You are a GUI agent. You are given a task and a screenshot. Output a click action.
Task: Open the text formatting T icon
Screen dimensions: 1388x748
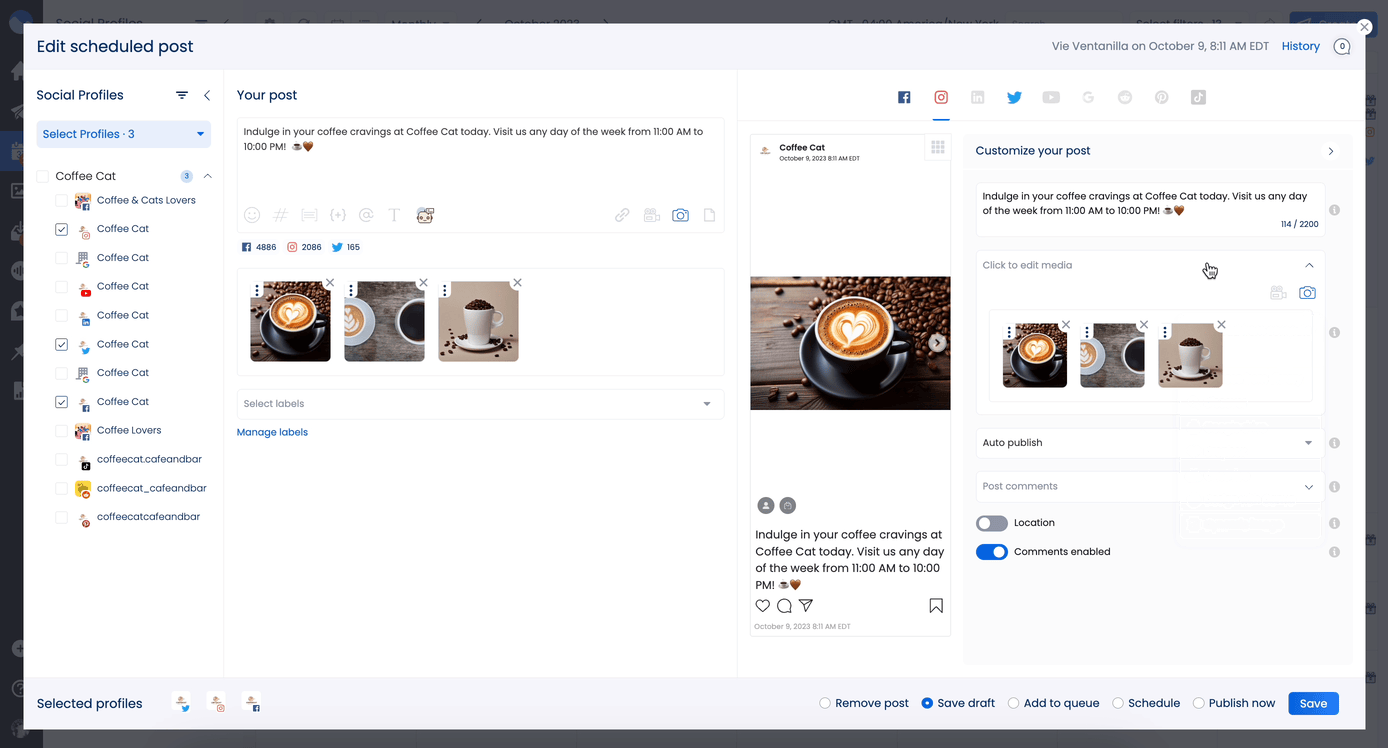(x=394, y=215)
